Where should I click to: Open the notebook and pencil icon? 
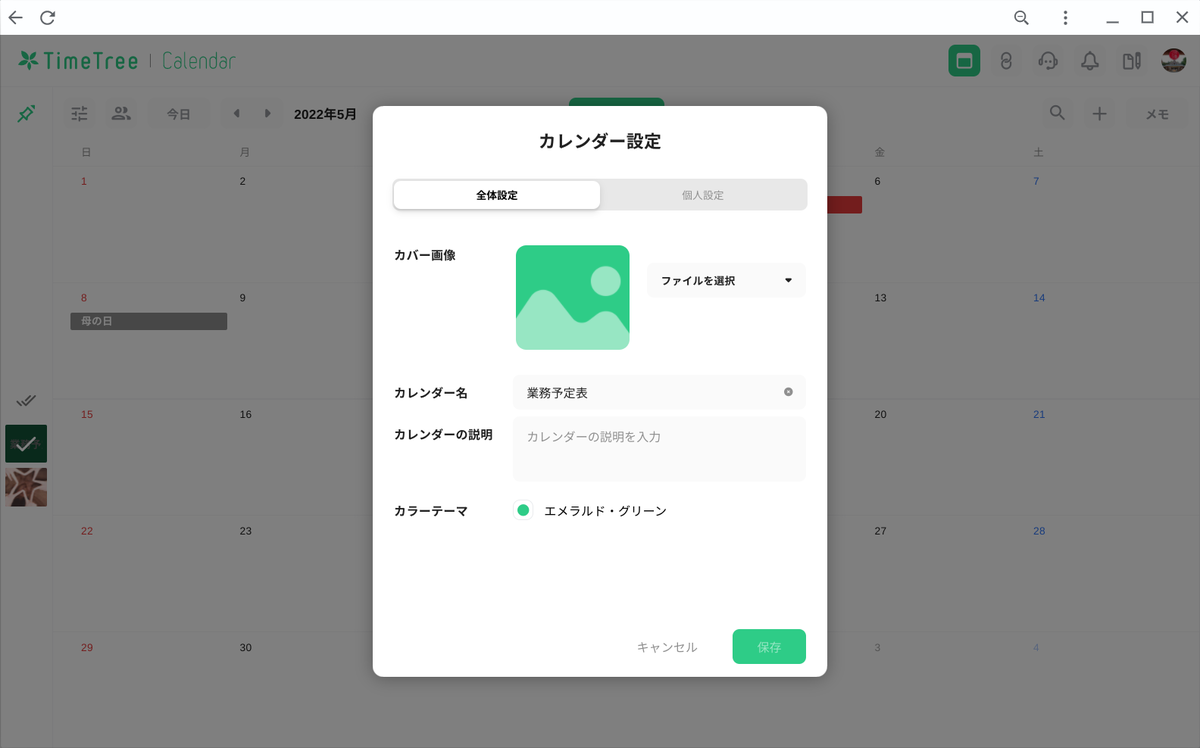[x=1131, y=61]
